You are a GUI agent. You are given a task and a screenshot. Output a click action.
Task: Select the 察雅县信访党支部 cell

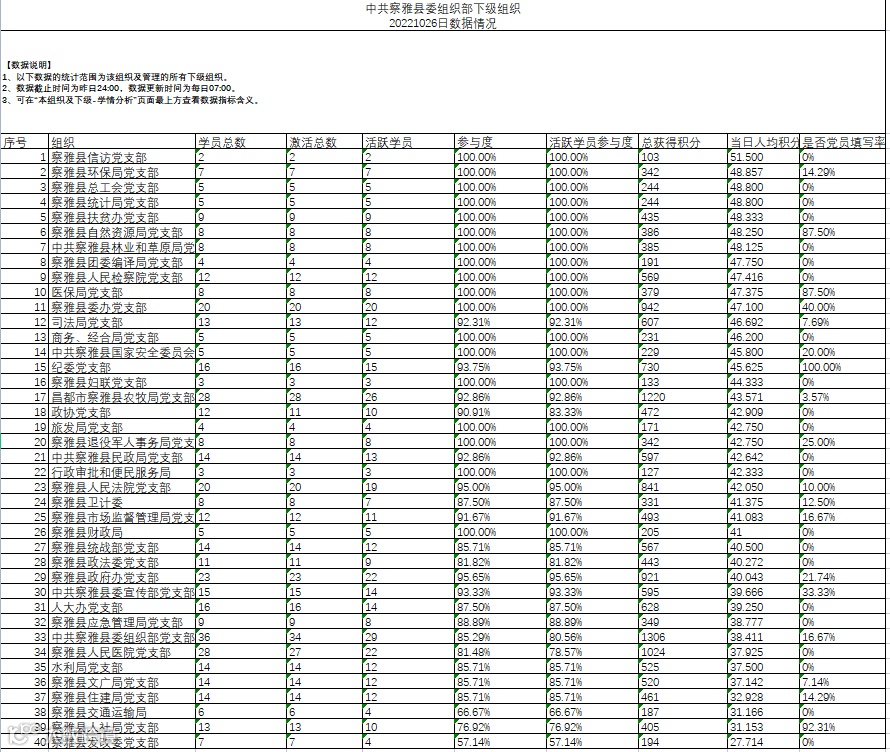(x=121, y=157)
